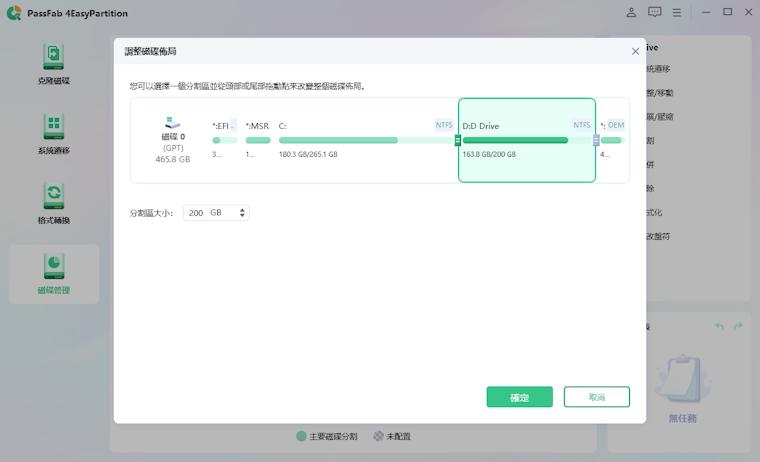The width and height of the screenshot is (760, 462).
Task: Confirm with the green 確定 button
Action: [520, 397]
